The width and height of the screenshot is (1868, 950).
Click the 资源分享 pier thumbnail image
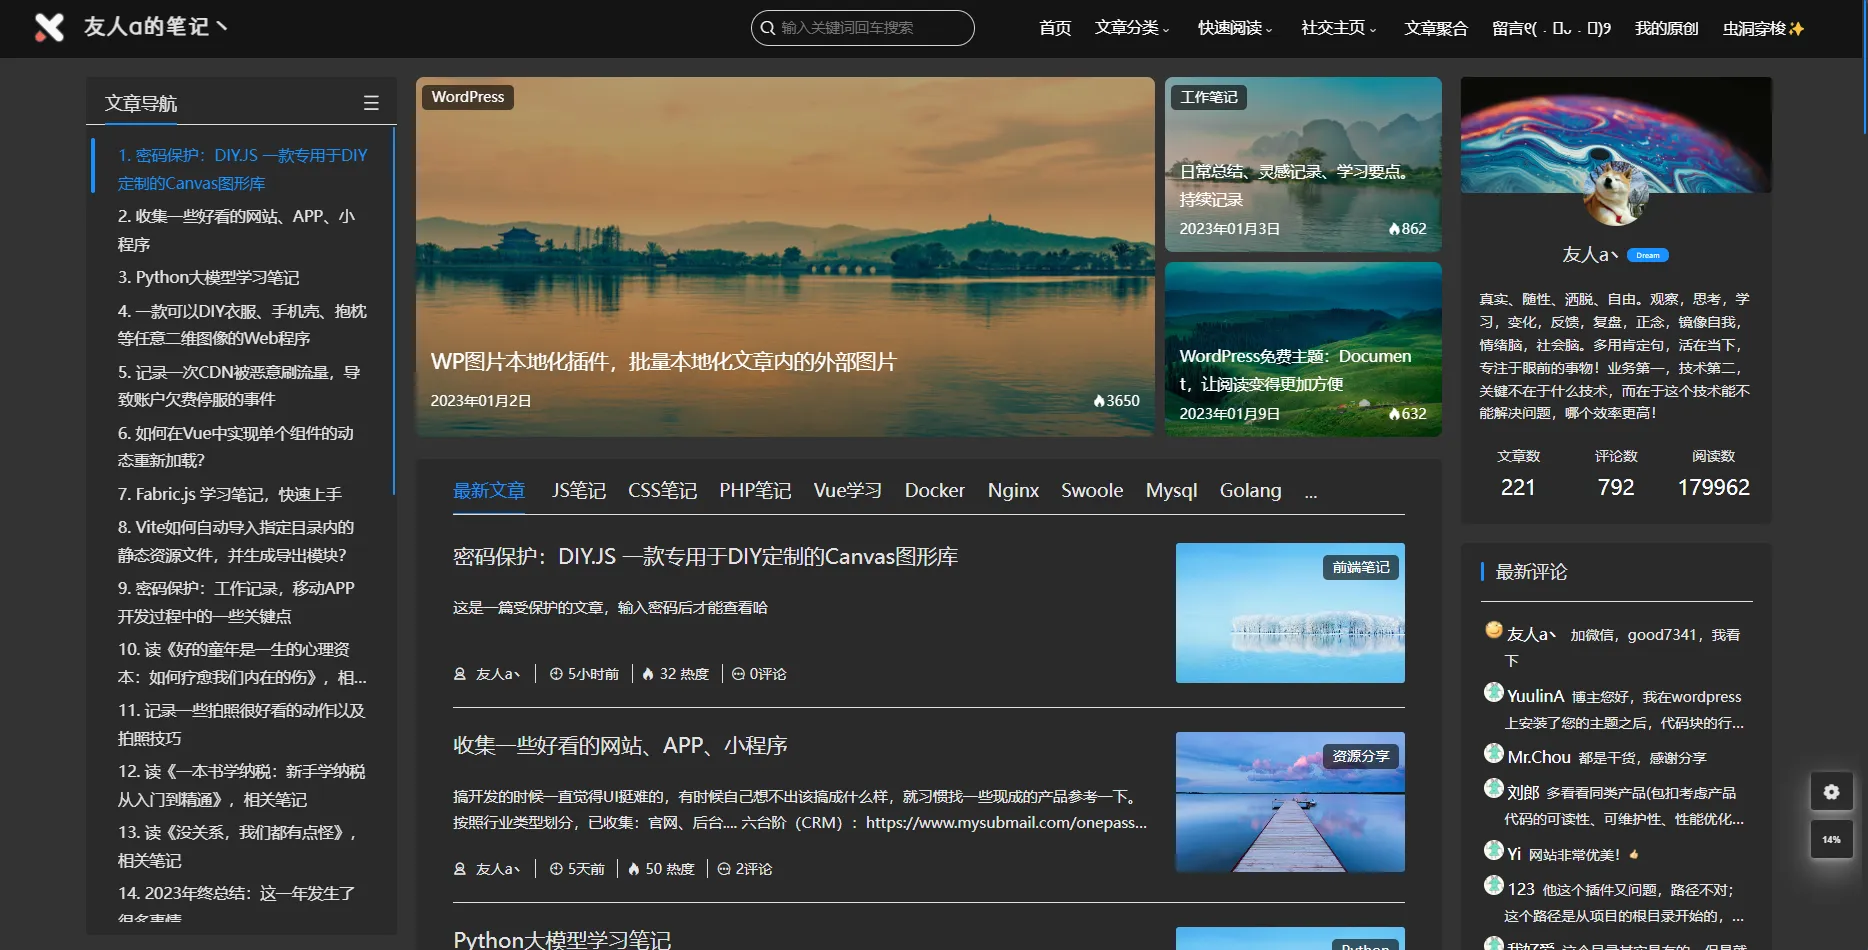coord(1290,802)
